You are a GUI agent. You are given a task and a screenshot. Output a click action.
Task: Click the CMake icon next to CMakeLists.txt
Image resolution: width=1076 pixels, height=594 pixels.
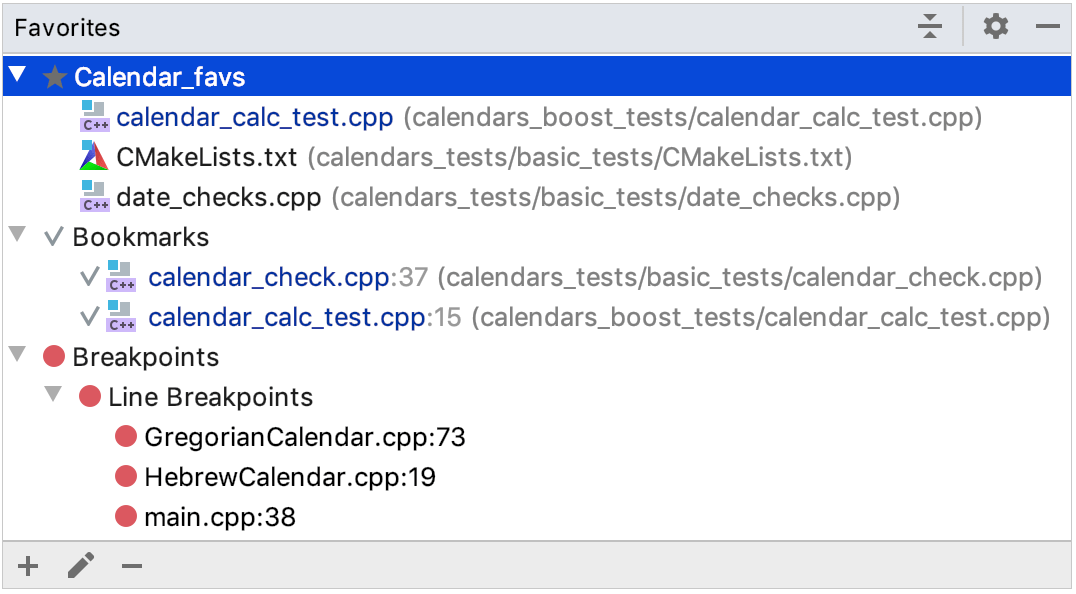94,156
